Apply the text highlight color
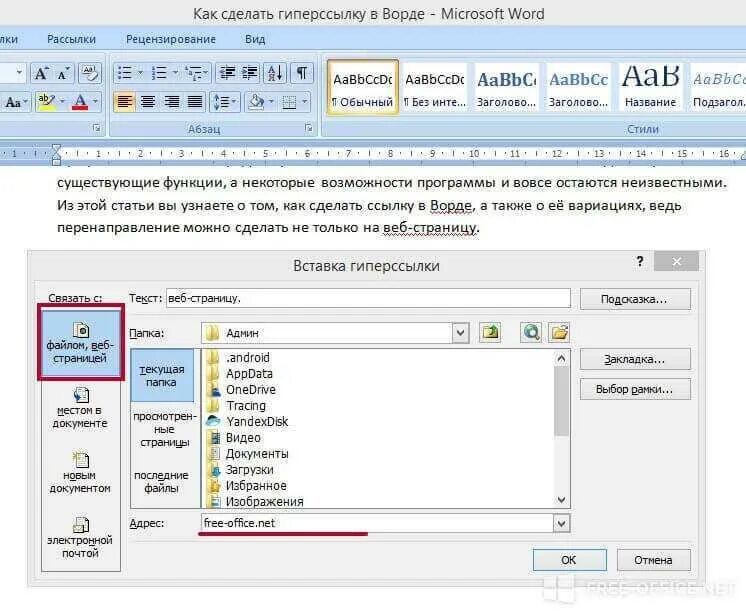746x612 pixels. pyautogui.click(x=47, y=101)
